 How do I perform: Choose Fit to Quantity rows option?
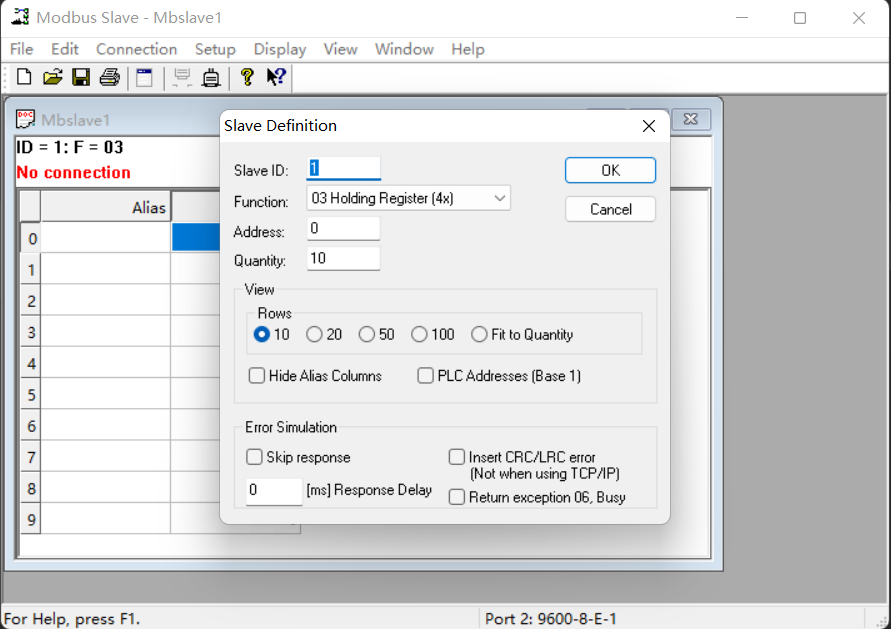coord(479,334)
